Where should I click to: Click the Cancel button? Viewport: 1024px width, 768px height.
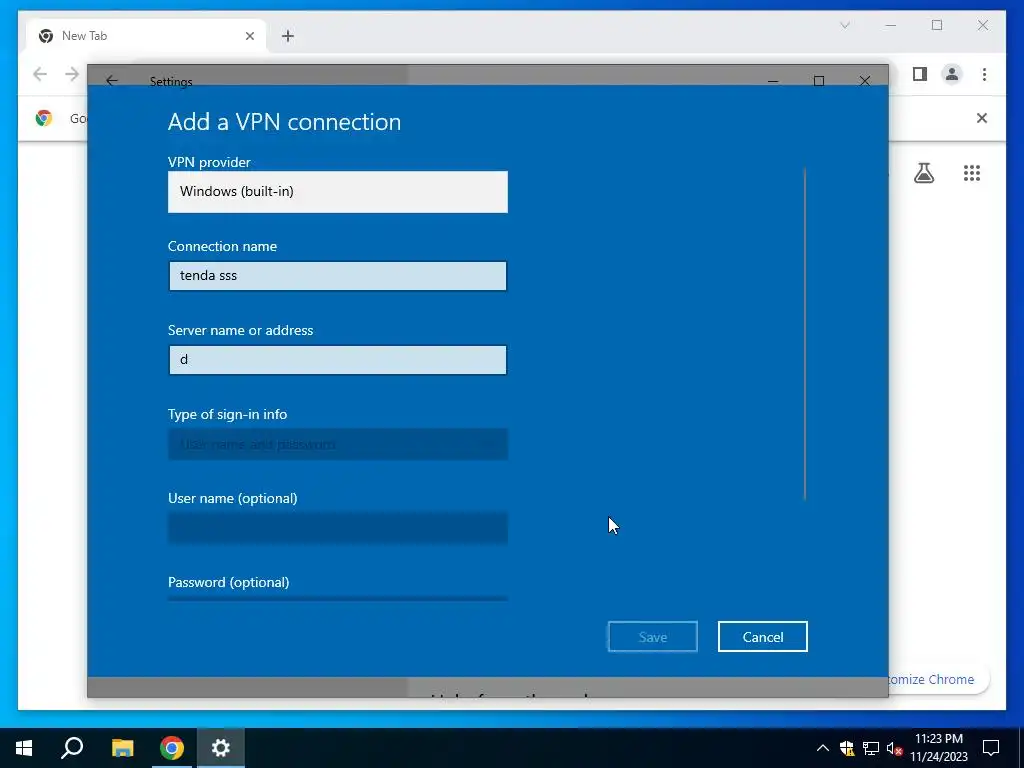[x=763, y=637]
